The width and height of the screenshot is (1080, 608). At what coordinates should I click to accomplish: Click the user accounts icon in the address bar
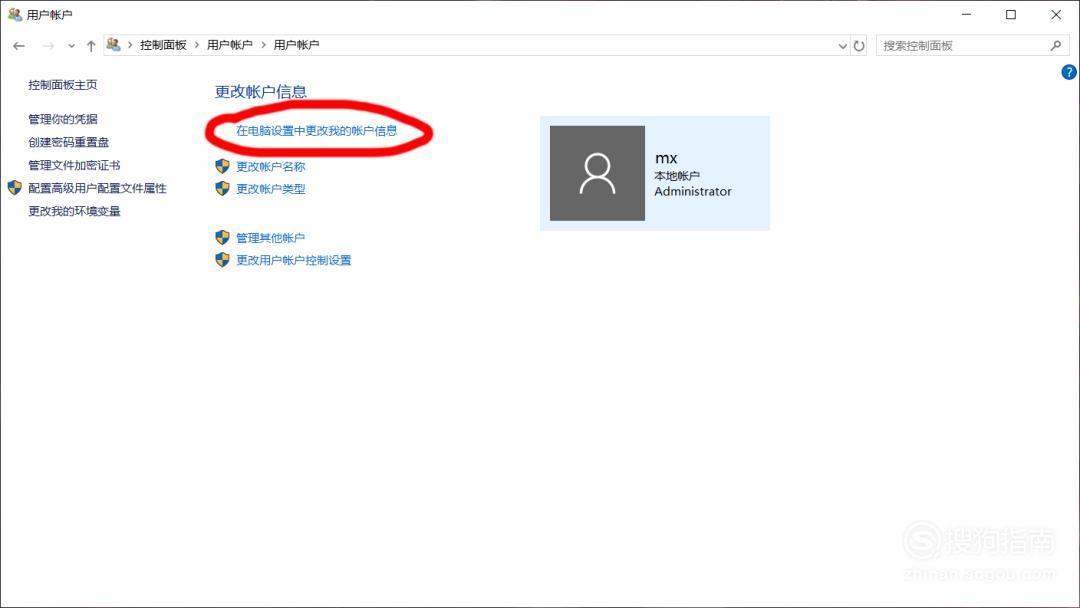114,45
